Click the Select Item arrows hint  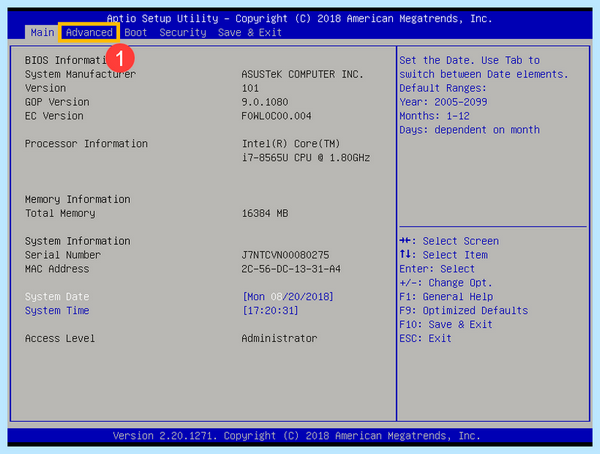tap(443, 255)
